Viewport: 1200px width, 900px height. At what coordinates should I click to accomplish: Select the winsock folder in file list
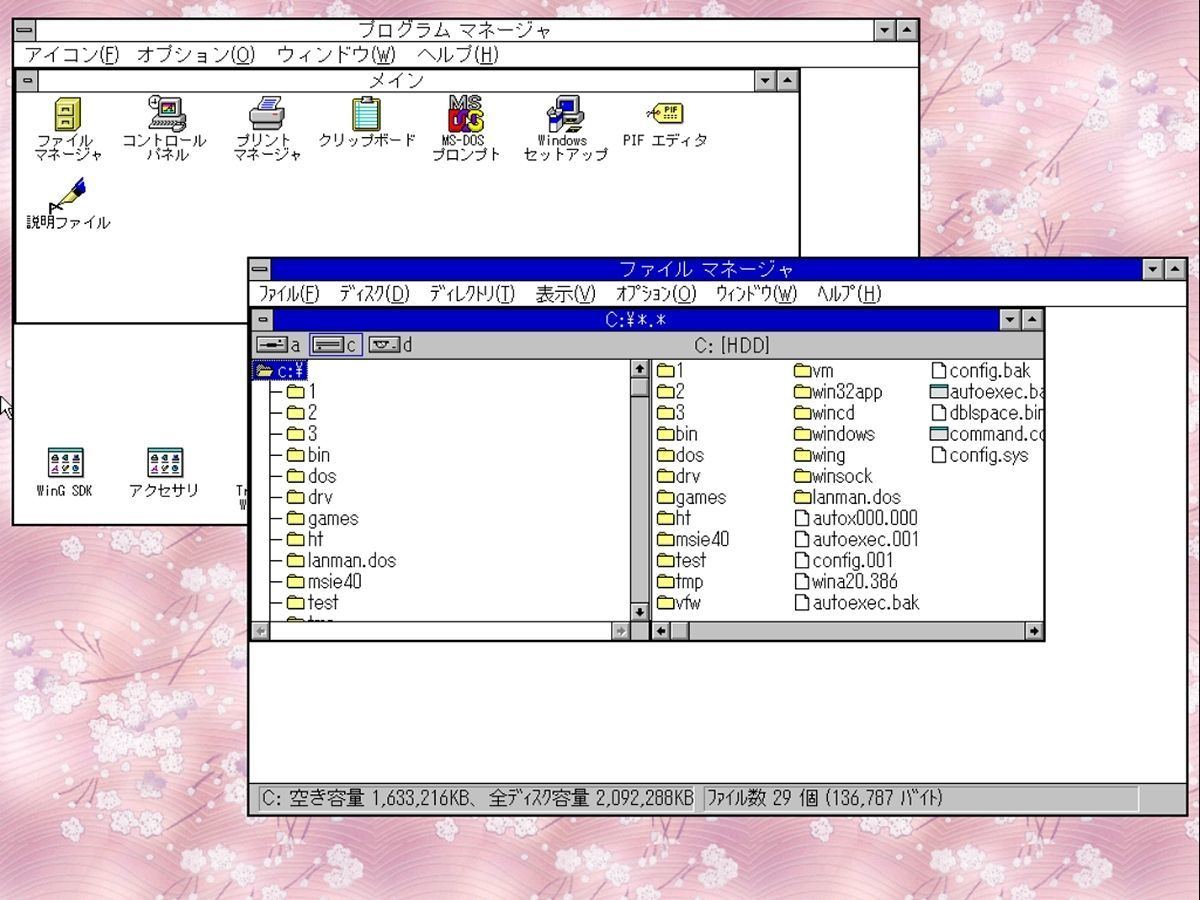[833, 476]
